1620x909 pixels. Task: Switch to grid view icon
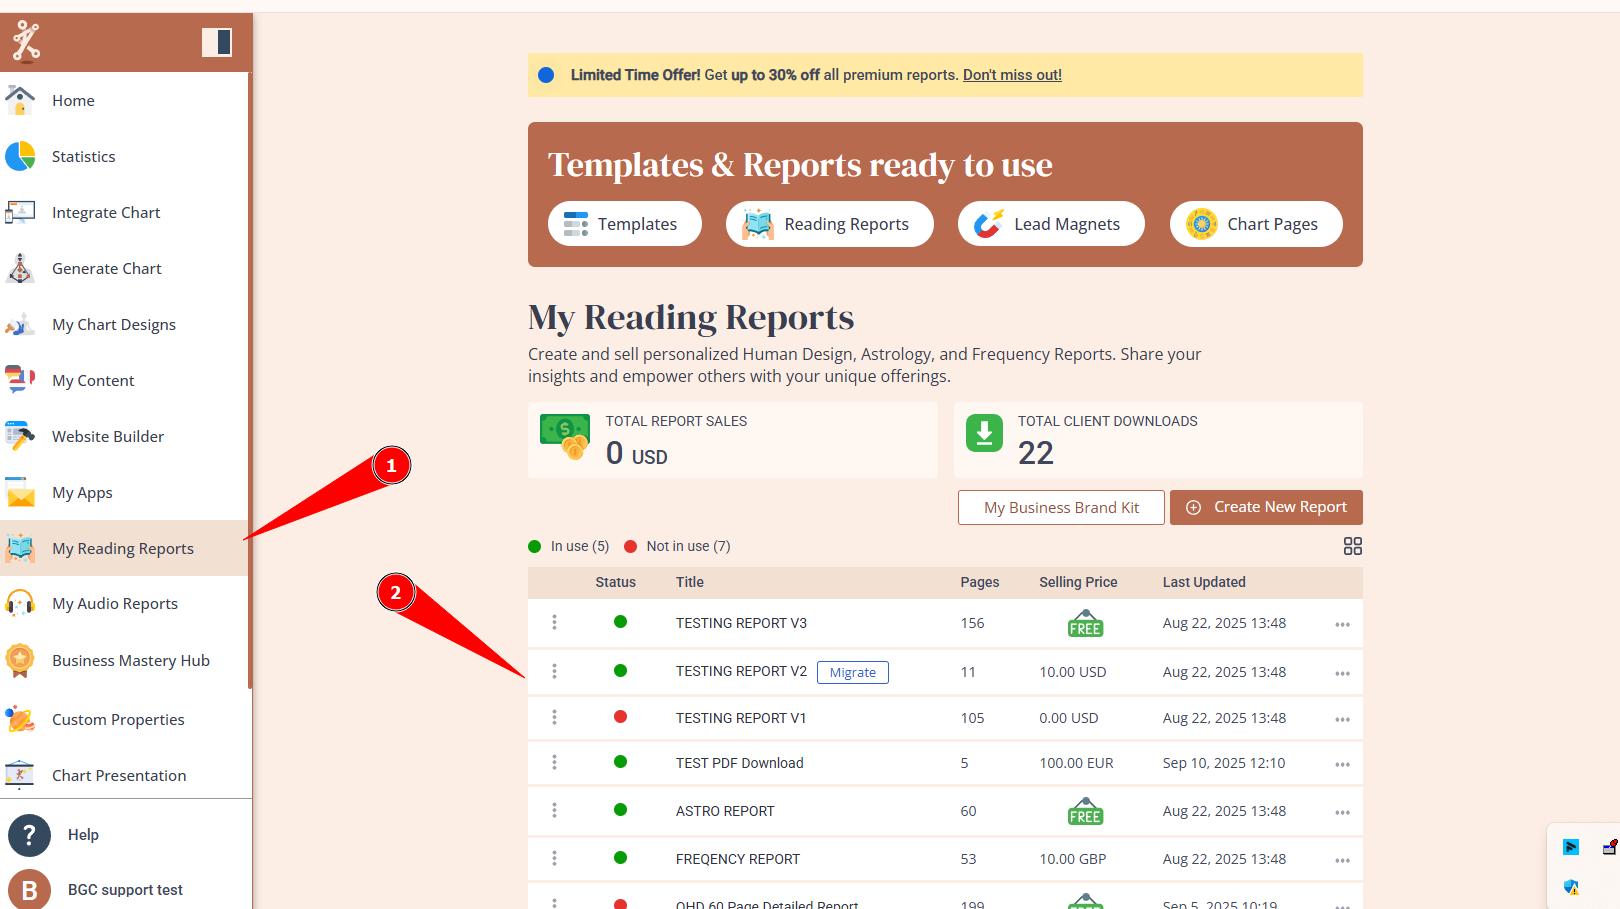click(x=1352, y=546)
